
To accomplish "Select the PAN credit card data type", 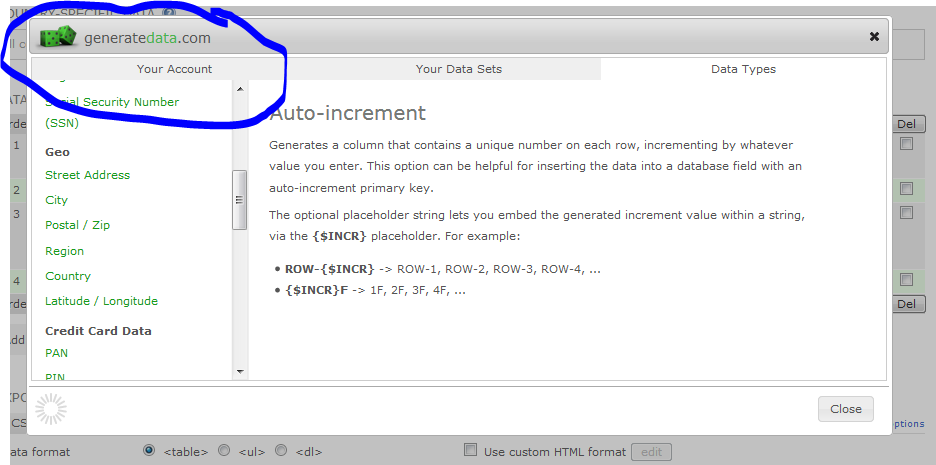I will [x=56, y=353].
